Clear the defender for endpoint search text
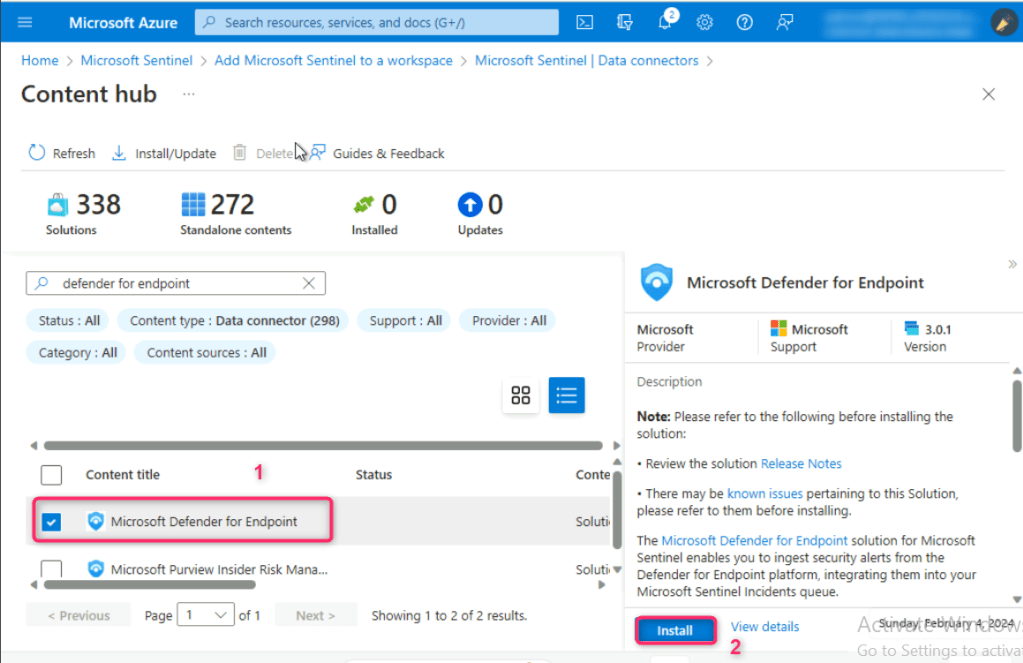1023x663 pixels. pos(310,283)
